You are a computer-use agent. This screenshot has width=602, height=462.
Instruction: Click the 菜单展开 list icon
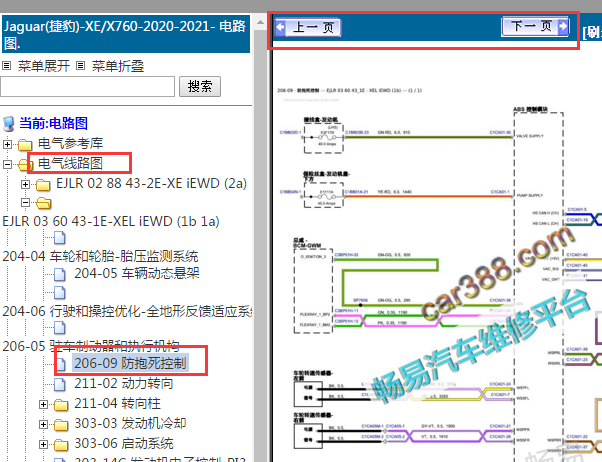[7, 66]
